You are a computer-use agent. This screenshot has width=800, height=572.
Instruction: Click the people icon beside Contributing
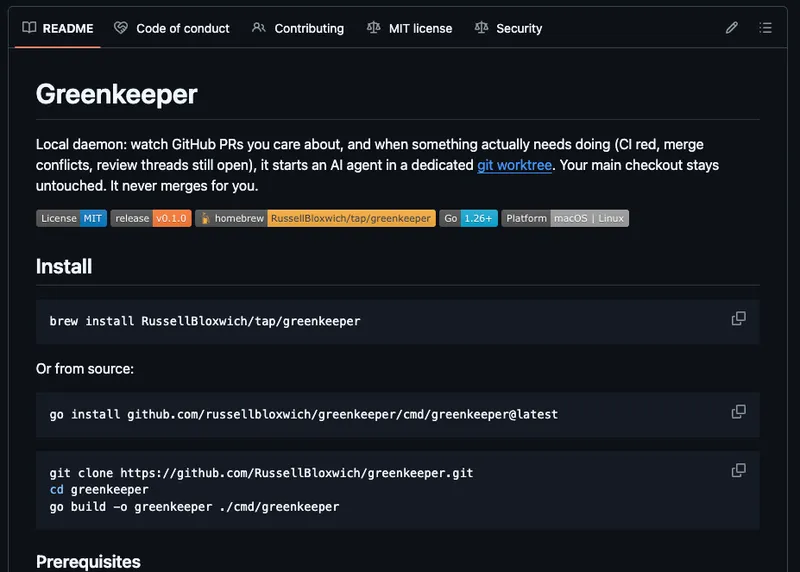click(259, 28)
